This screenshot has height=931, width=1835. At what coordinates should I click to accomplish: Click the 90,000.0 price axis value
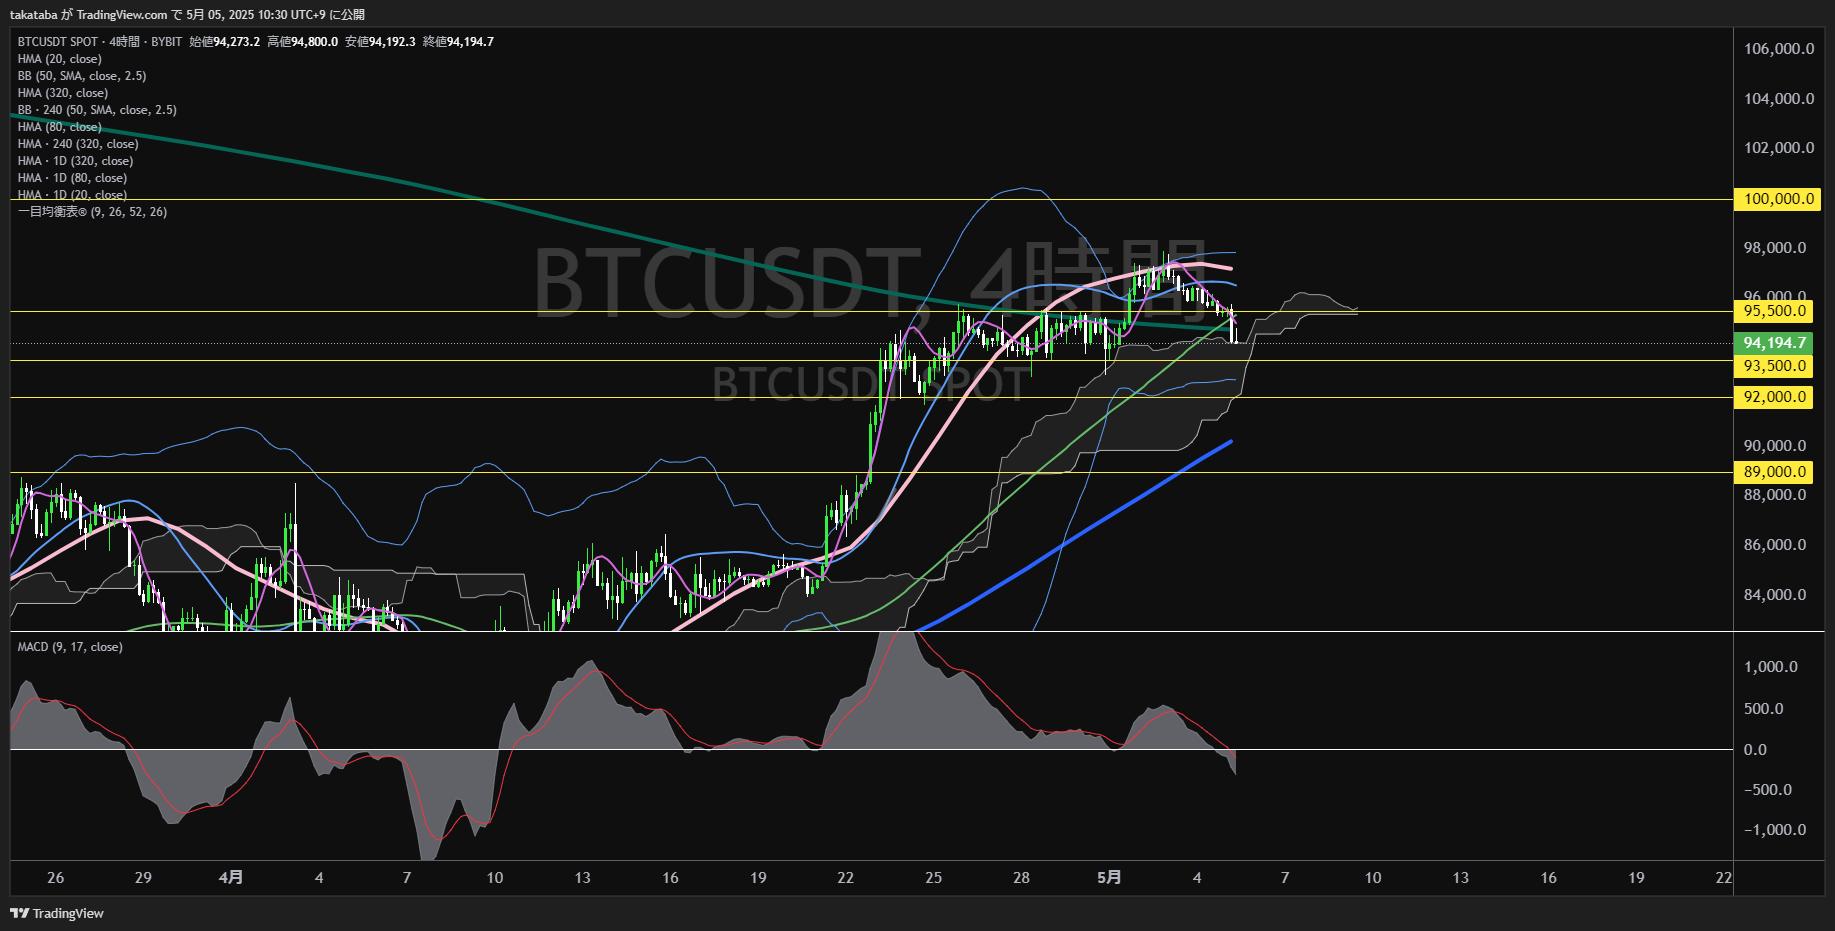pos(1775,446)
